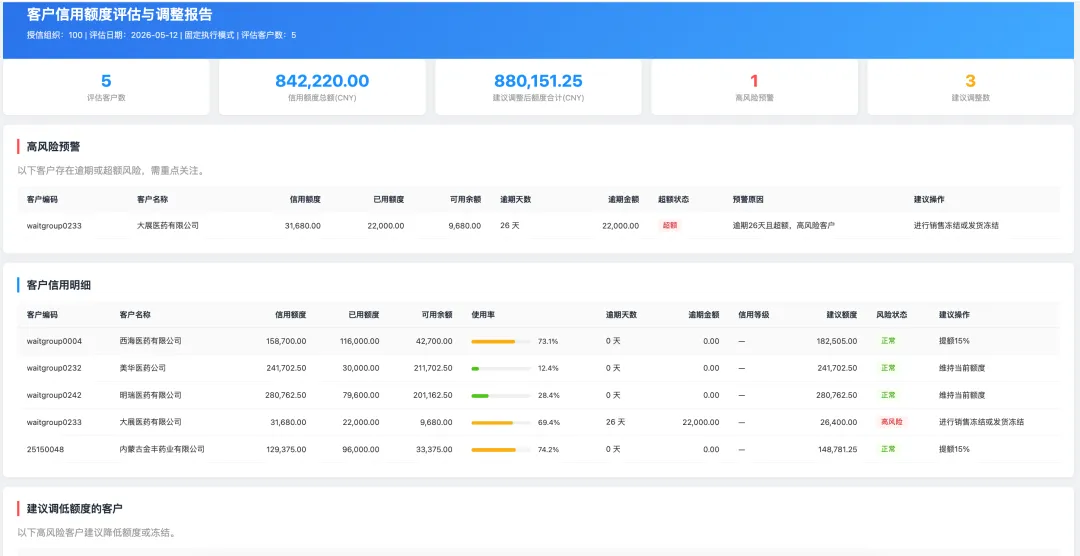Click 正常 badge for 美华医药公司
This screenshot has width=1080, height=556.
click(x=887, y=368)
